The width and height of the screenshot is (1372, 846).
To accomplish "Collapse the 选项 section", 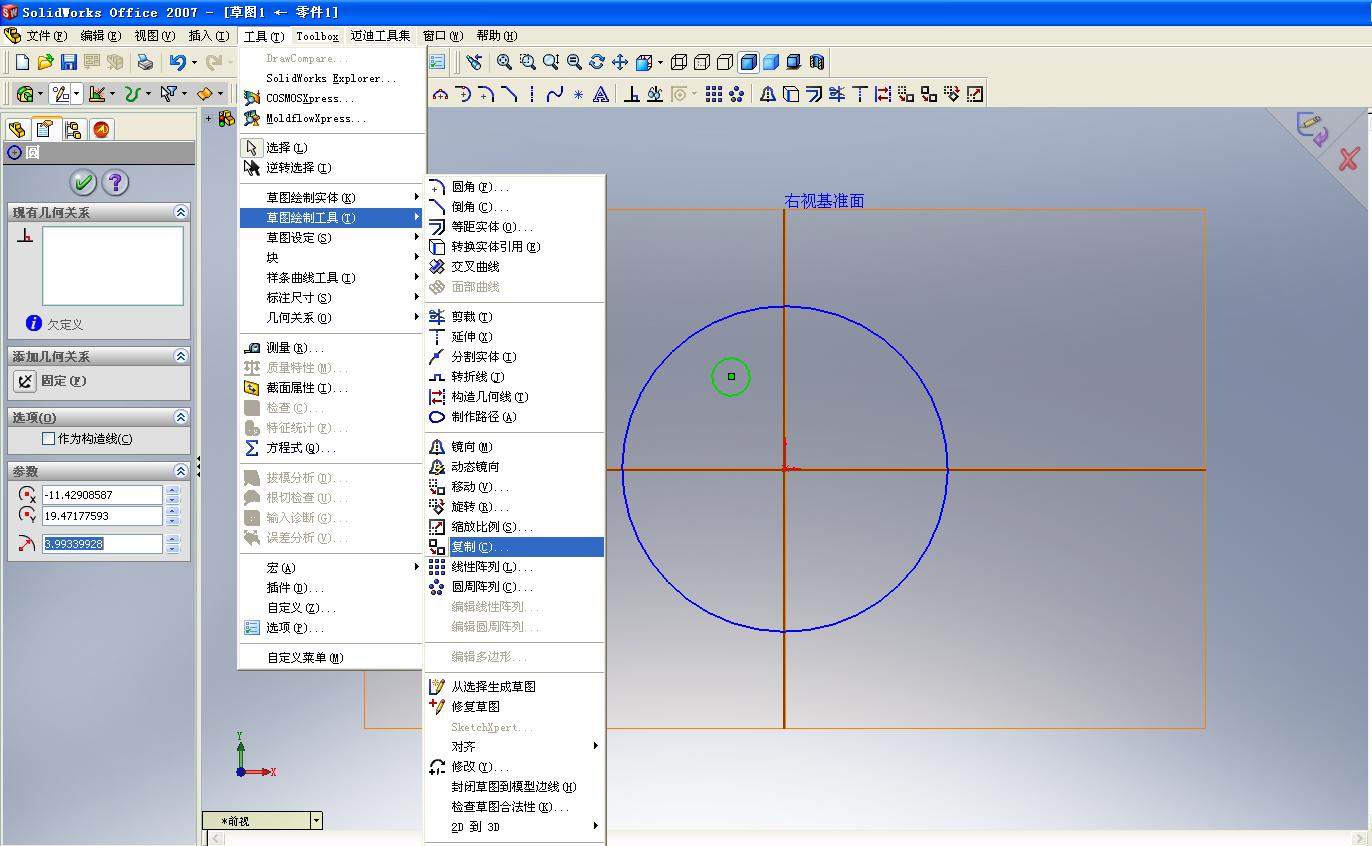I will 181,417.
